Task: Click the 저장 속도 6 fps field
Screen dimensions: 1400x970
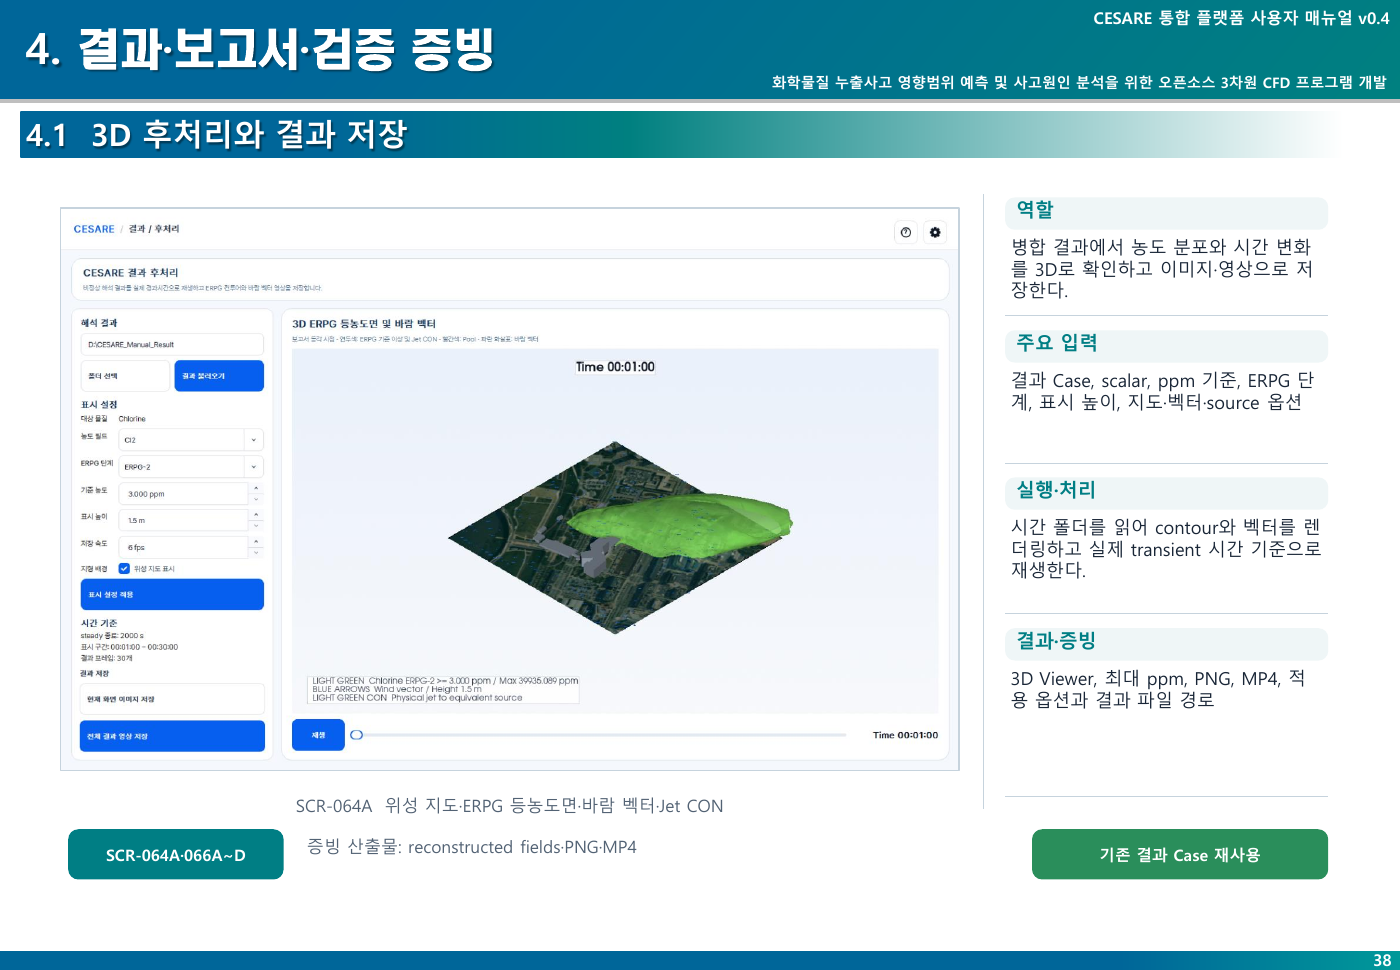Action: point(183,547)
